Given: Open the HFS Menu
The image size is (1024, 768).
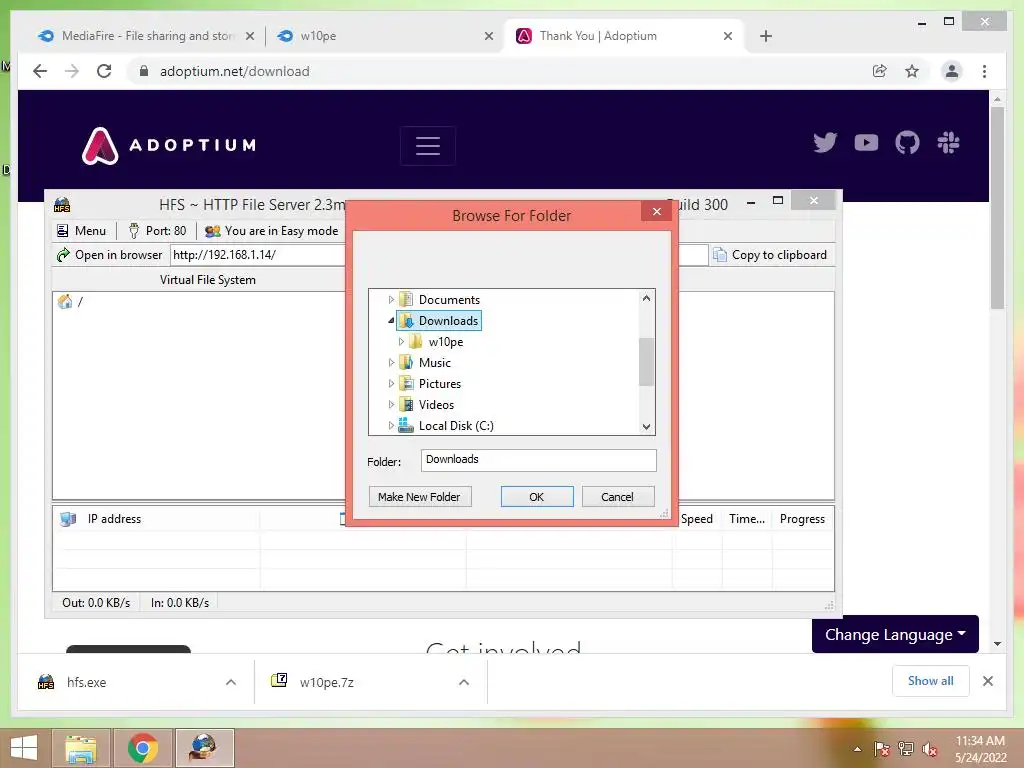Looking at the screenshot, I should [x=82, y=231].
